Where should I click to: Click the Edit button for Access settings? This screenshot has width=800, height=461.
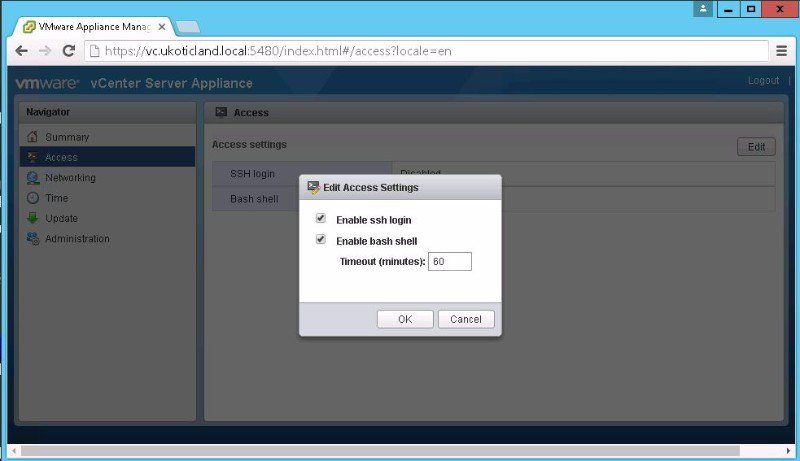click(756, 147)
